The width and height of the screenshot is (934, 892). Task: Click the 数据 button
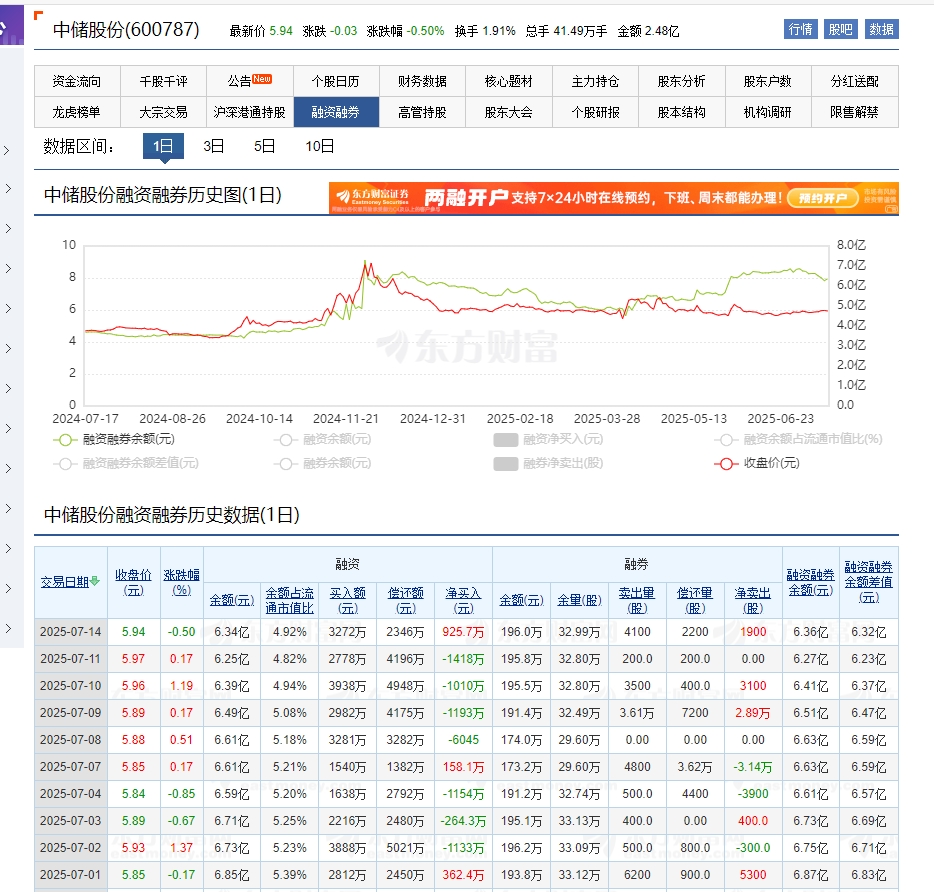(x=881, y=29)
